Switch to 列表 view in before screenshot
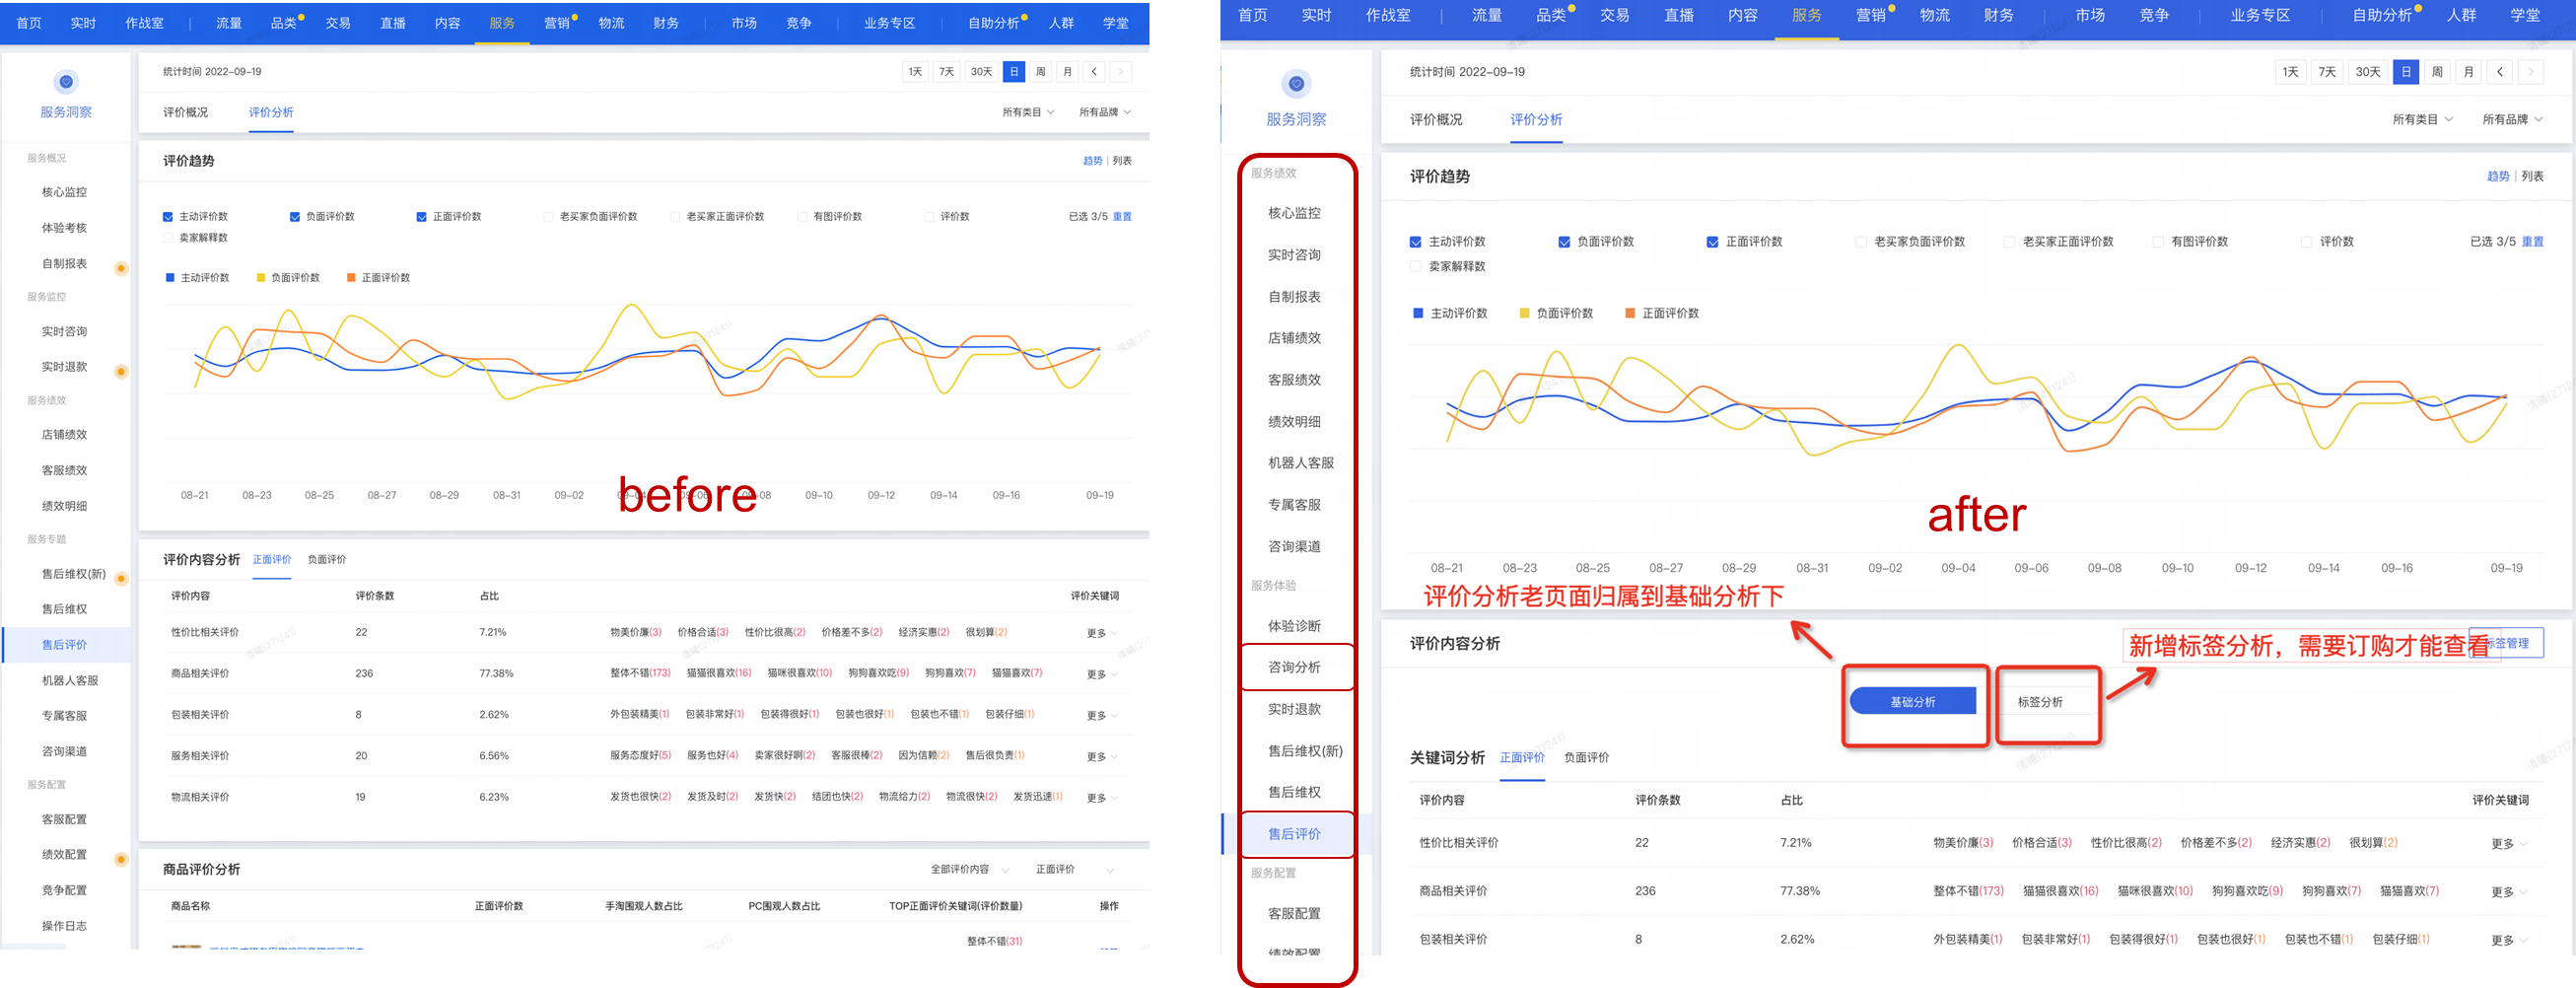 (1122, 161)
